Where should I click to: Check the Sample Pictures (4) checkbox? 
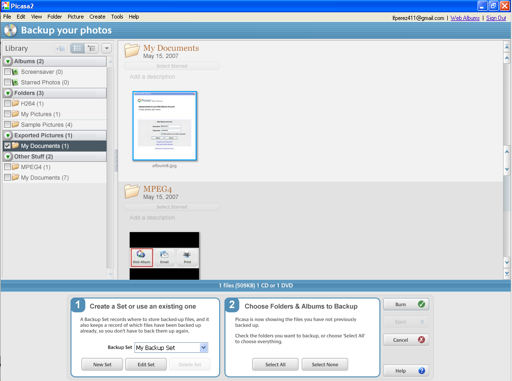7,124
